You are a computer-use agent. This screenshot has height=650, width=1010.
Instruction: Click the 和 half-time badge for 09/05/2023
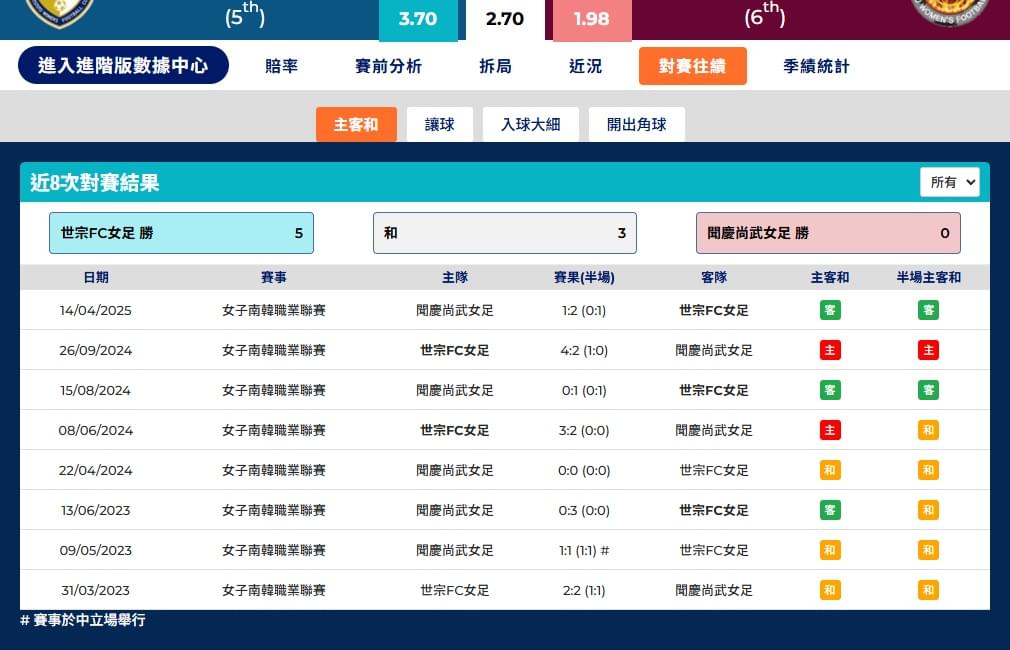tap(928, 550)
